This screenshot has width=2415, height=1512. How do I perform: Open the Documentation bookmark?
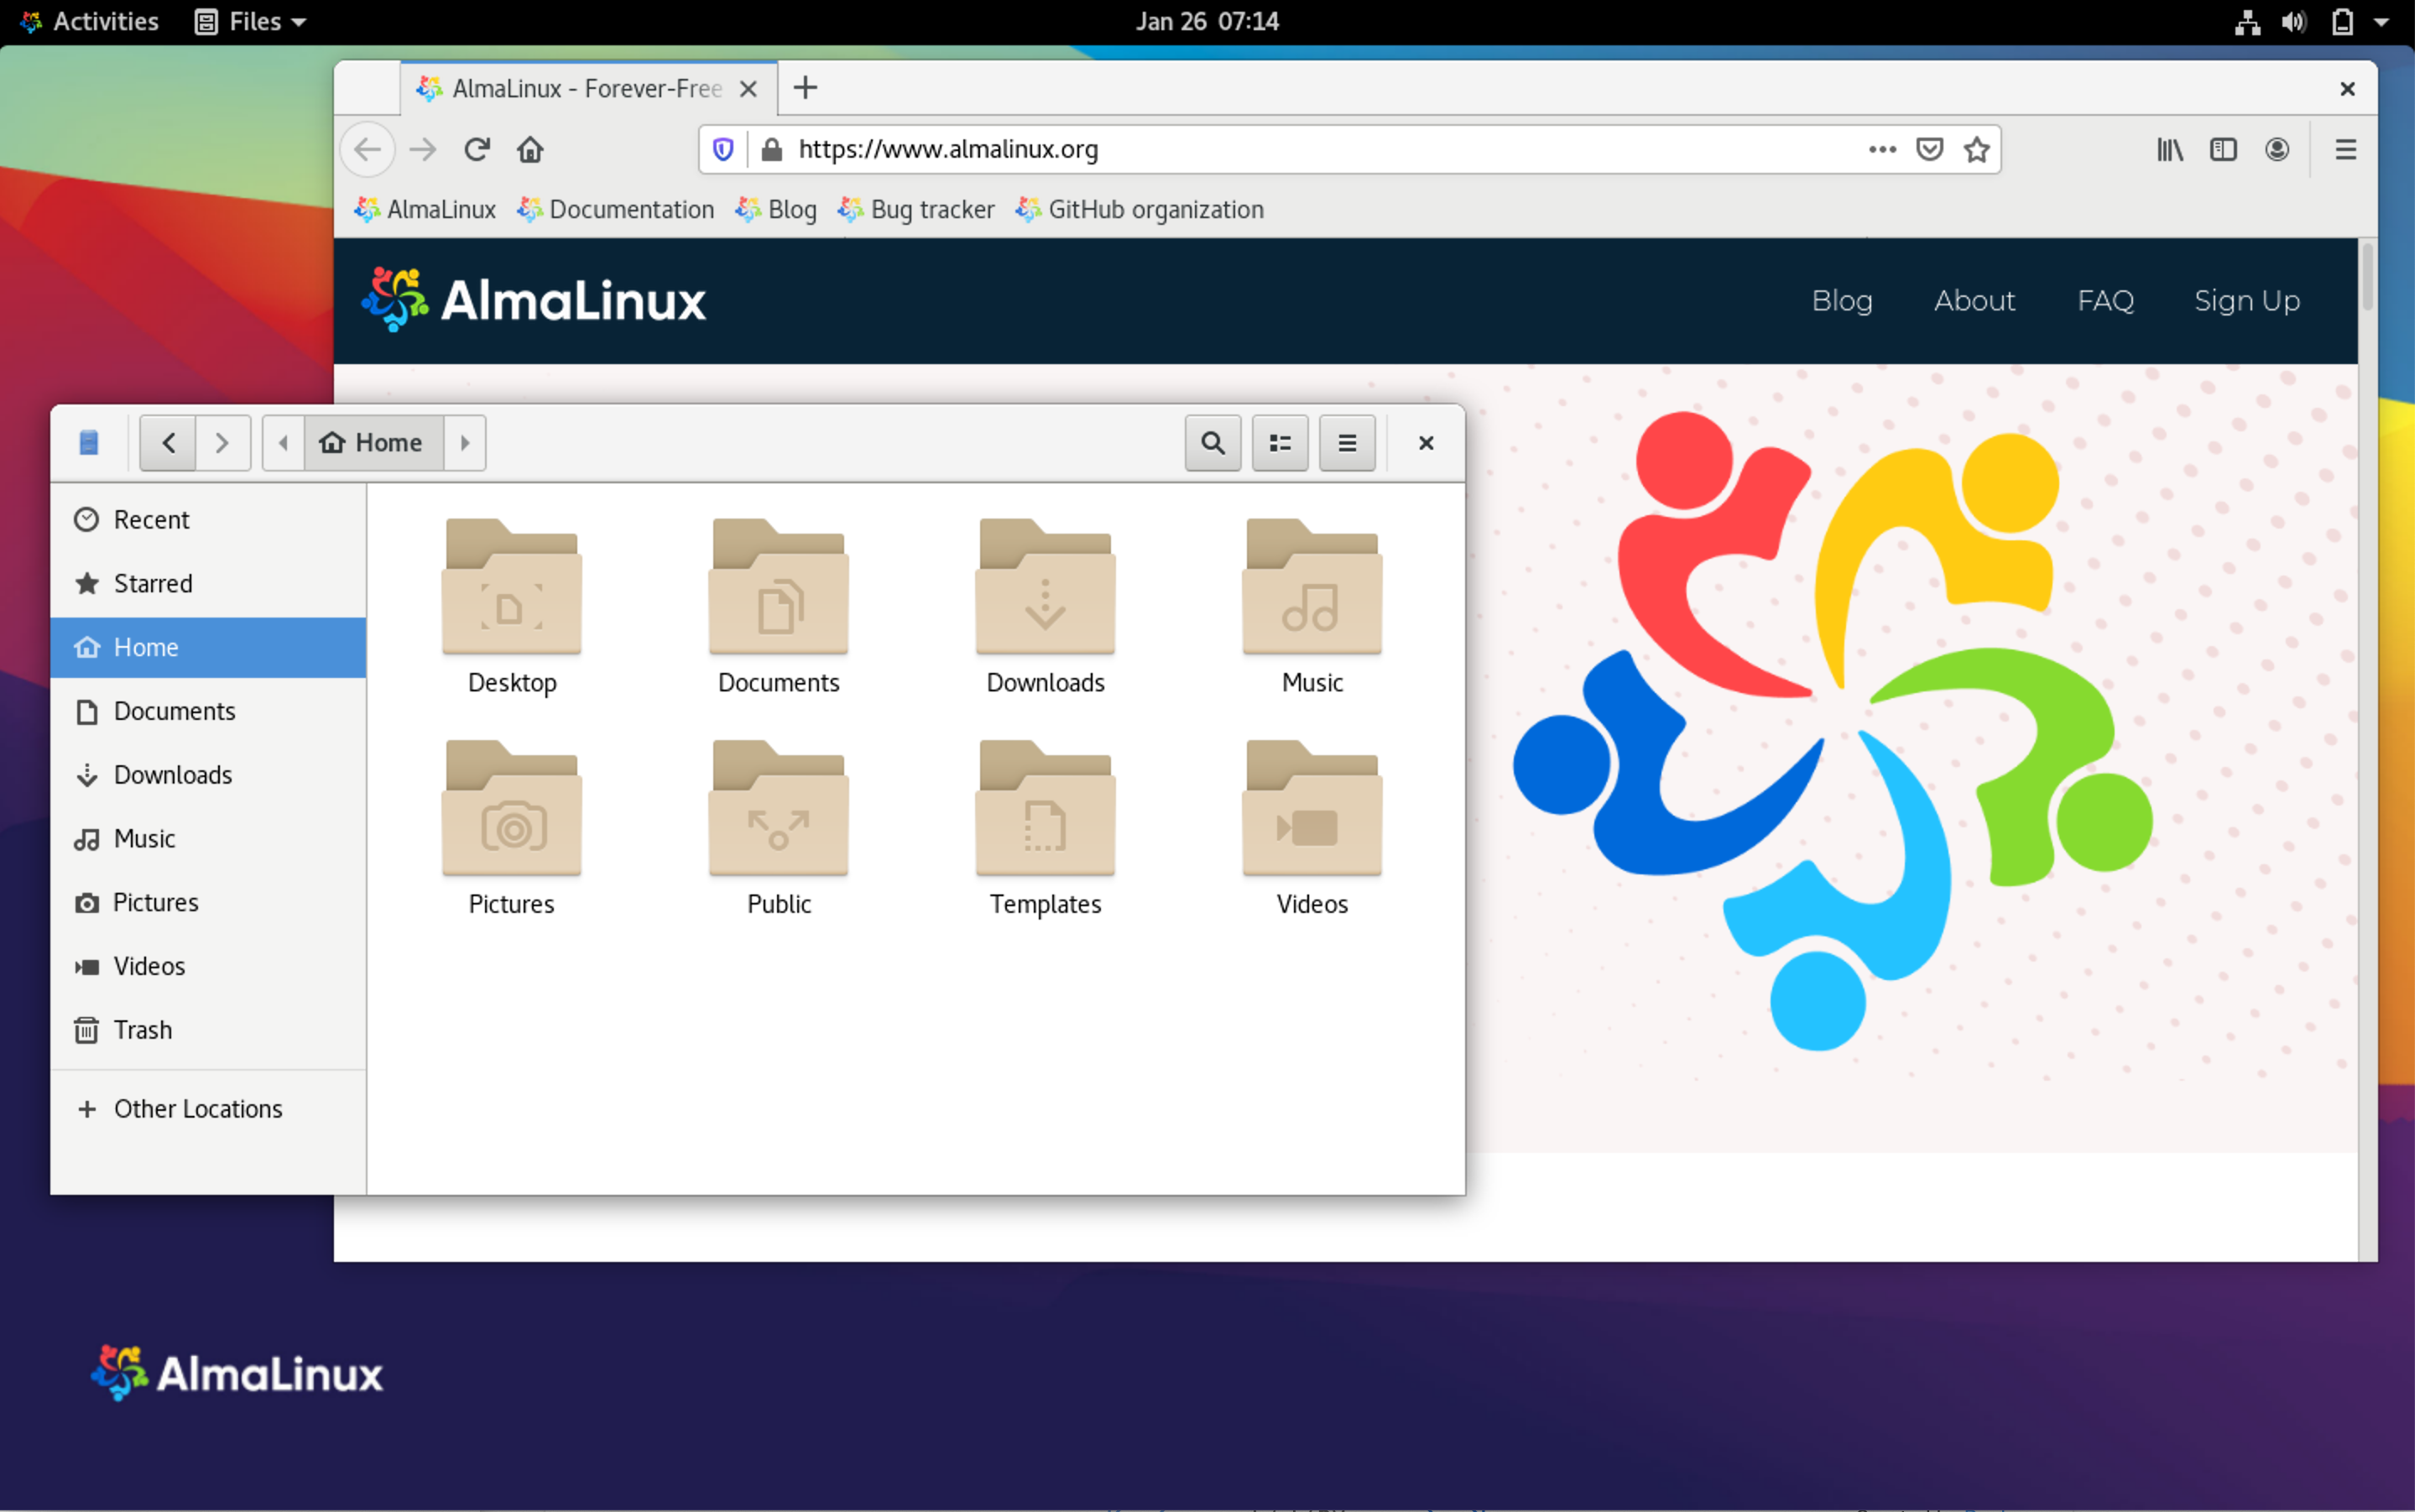615,210
